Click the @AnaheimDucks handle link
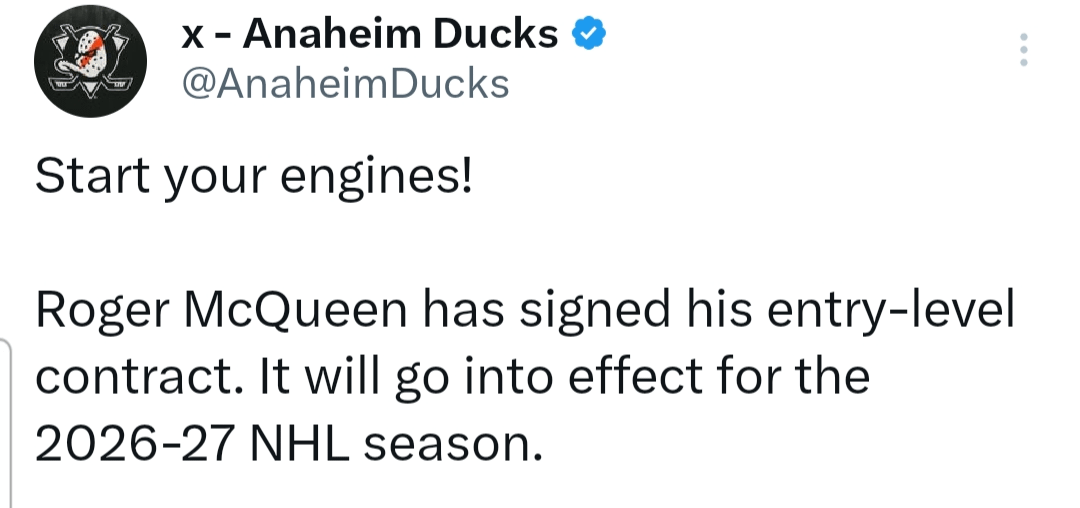 pos(344,84)
